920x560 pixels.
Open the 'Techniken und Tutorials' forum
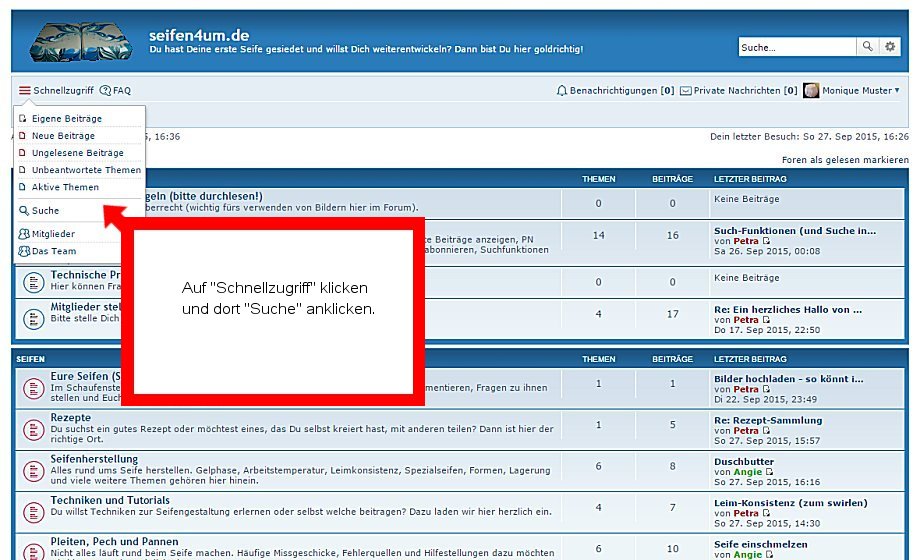tap(110, 500)
